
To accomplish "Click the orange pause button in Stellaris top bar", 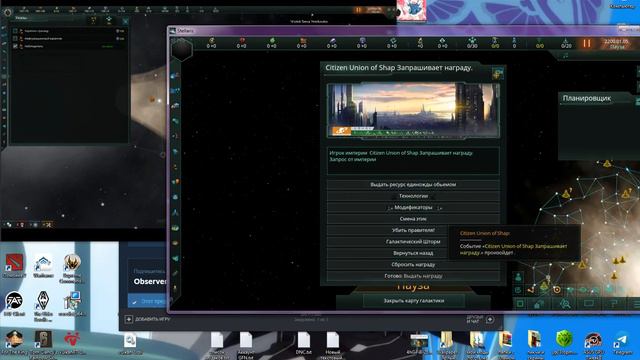I will (587, 43).
